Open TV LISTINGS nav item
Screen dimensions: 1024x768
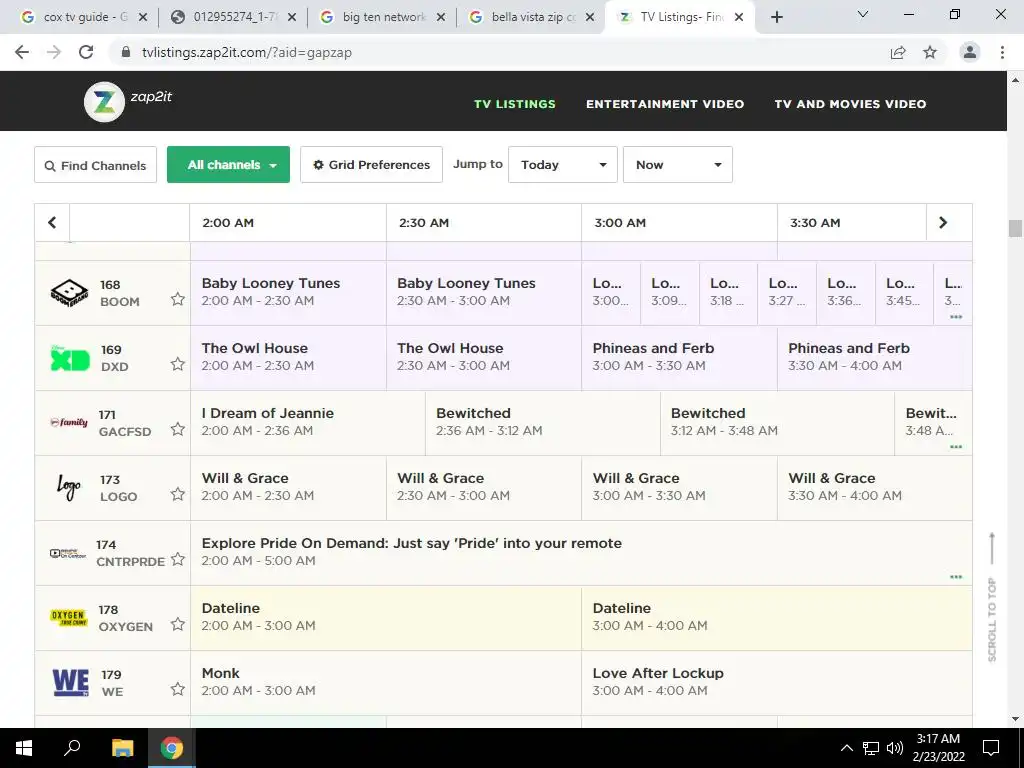[x=515, y=104]
